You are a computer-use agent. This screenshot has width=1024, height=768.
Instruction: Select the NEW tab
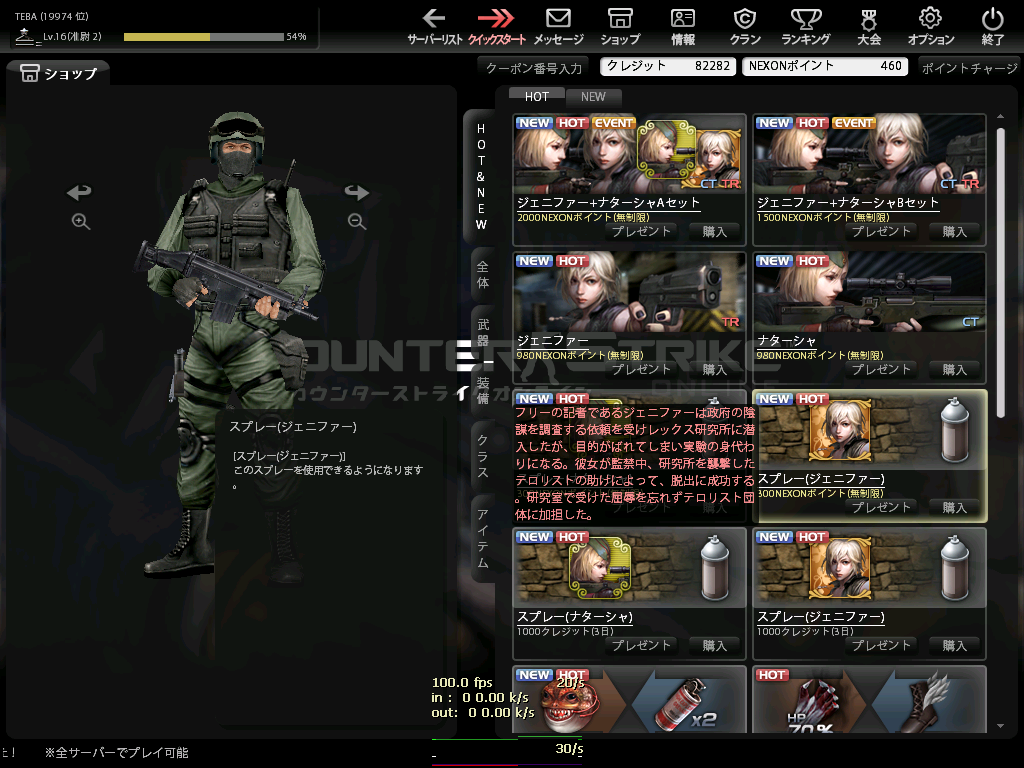pyautogui.click(x=593, y=97)
